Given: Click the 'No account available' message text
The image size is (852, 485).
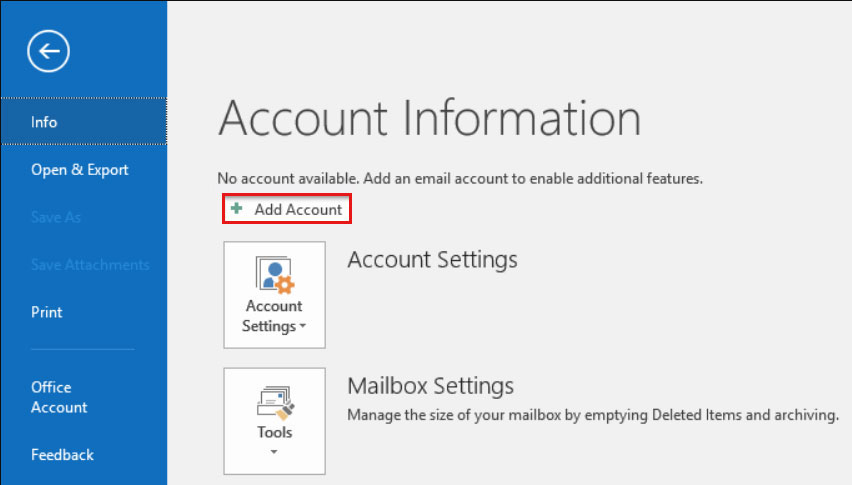Looking at the screenshot, I should pos(460,178).
